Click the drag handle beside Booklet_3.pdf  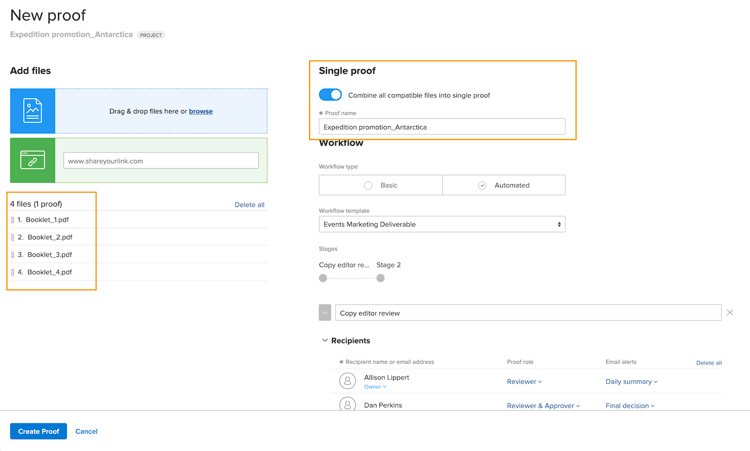tap(13, 255)
